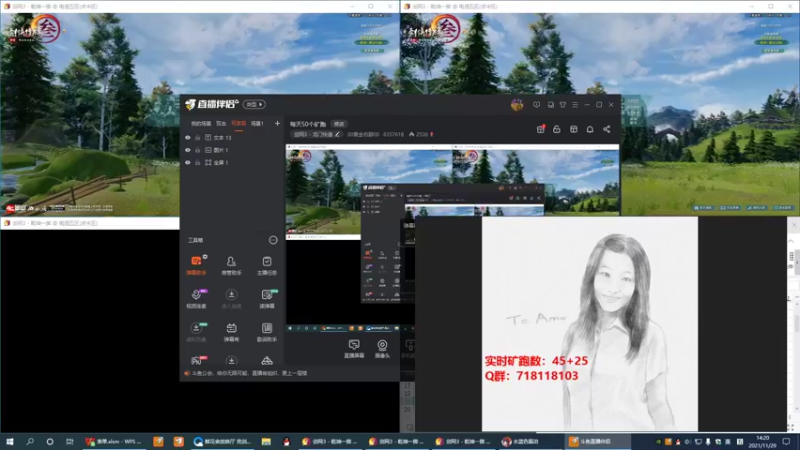Viewport: 800px width, 450px height.
Task: Open the 弹幕助手 tool in toolbox
Action: click(x=196, y=265)
